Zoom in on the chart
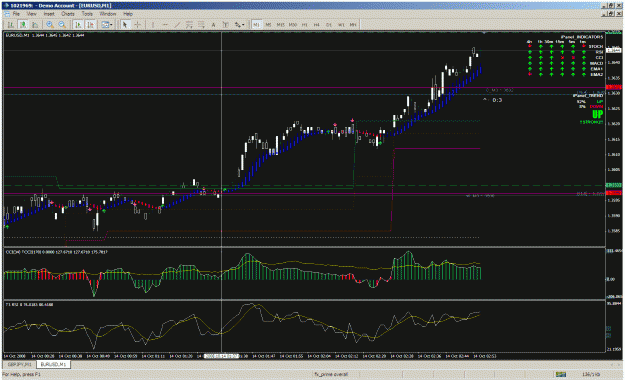625x380 pixels. [x=50, y=25]
